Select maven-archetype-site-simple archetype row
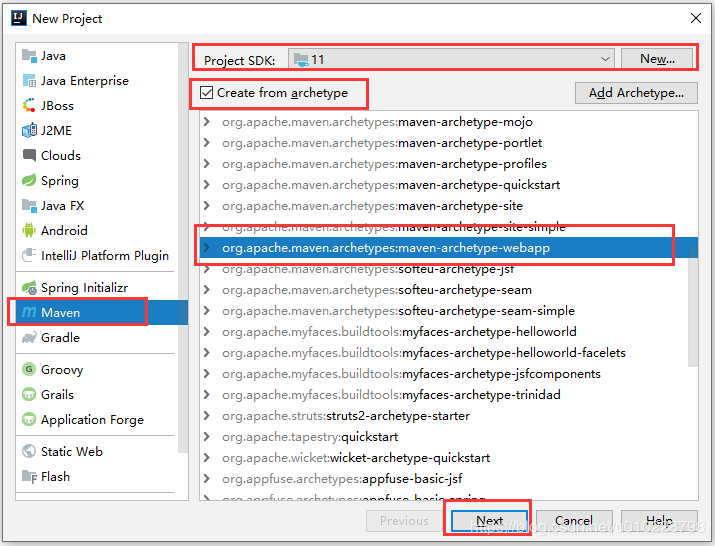This screenshot has width=715, height=546. tap(448, 227)
